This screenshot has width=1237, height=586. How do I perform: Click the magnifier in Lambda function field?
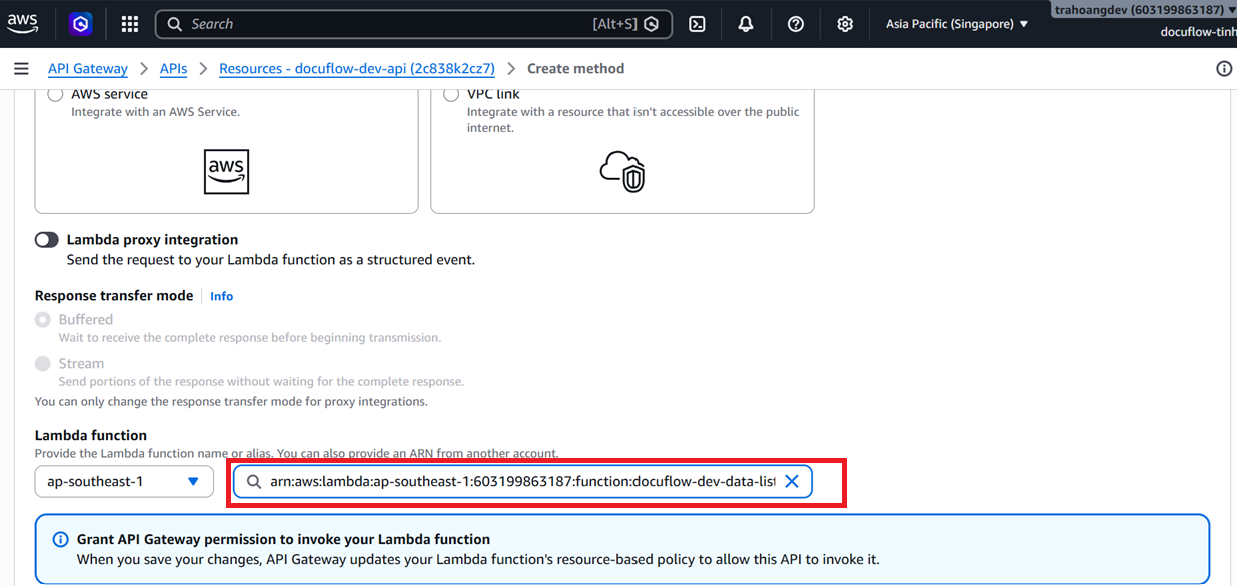tap(254, 482)
